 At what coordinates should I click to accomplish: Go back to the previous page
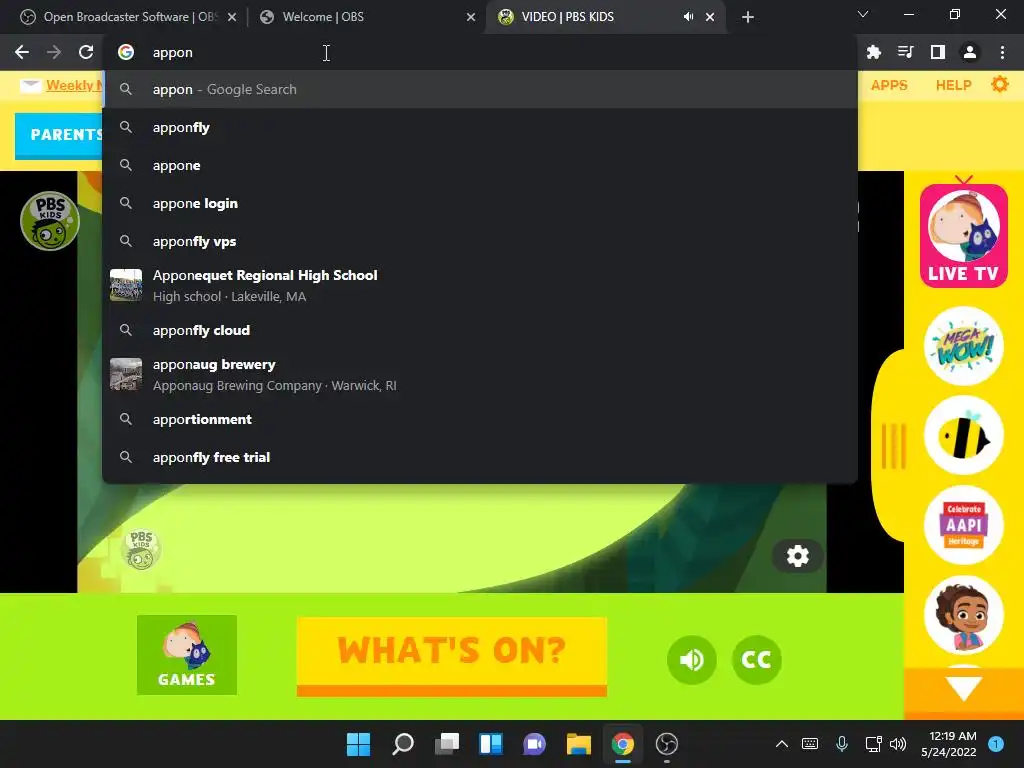click(22, 52)
